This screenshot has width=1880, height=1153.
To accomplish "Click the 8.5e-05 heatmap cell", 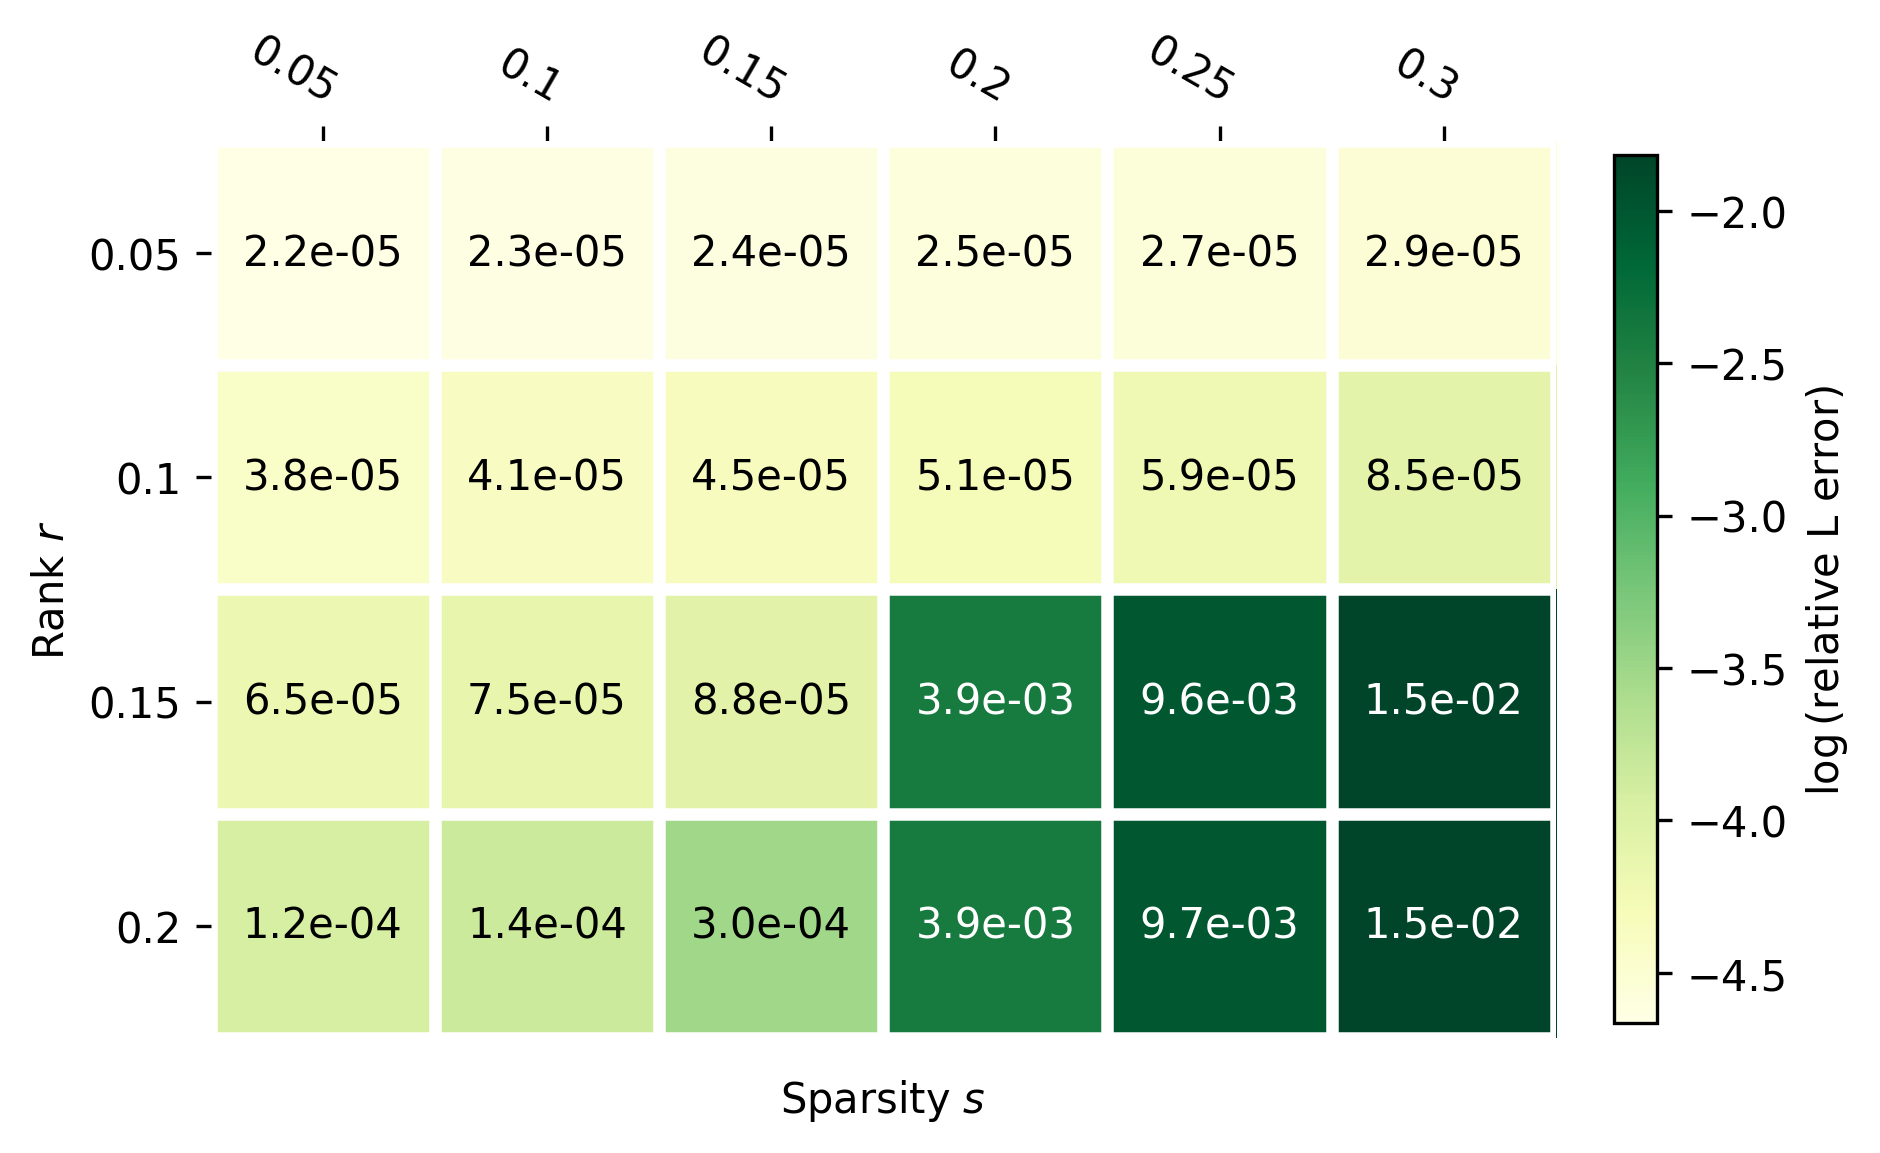I will click(1443, 477).
